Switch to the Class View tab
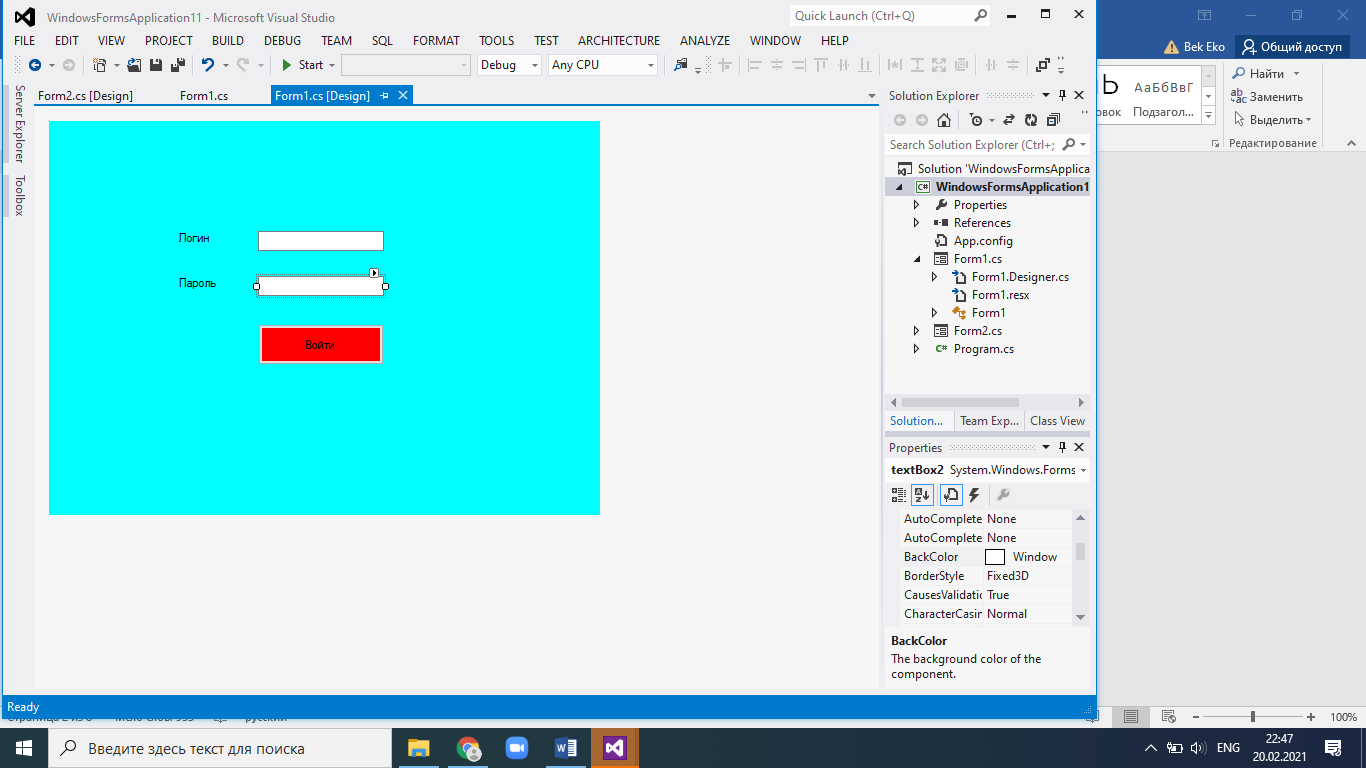The width and height of the screenshot is (1366, 768). [1057, 421]
